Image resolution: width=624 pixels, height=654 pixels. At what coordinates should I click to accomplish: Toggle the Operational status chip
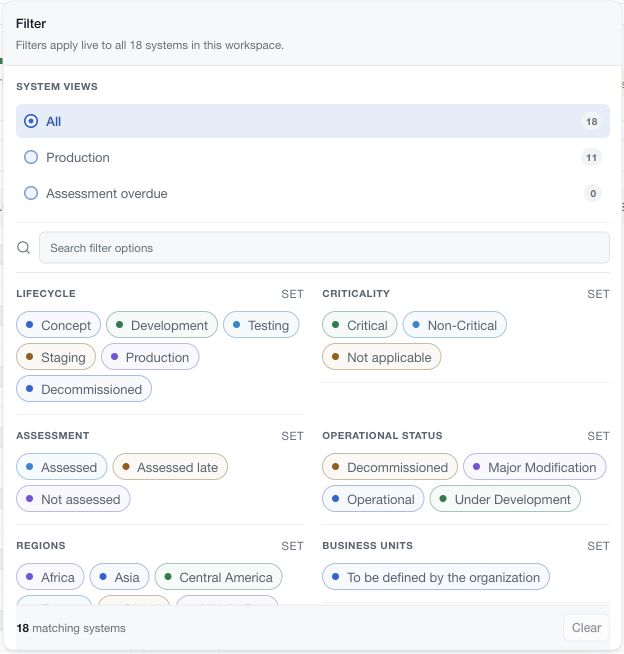coord(373,499)
